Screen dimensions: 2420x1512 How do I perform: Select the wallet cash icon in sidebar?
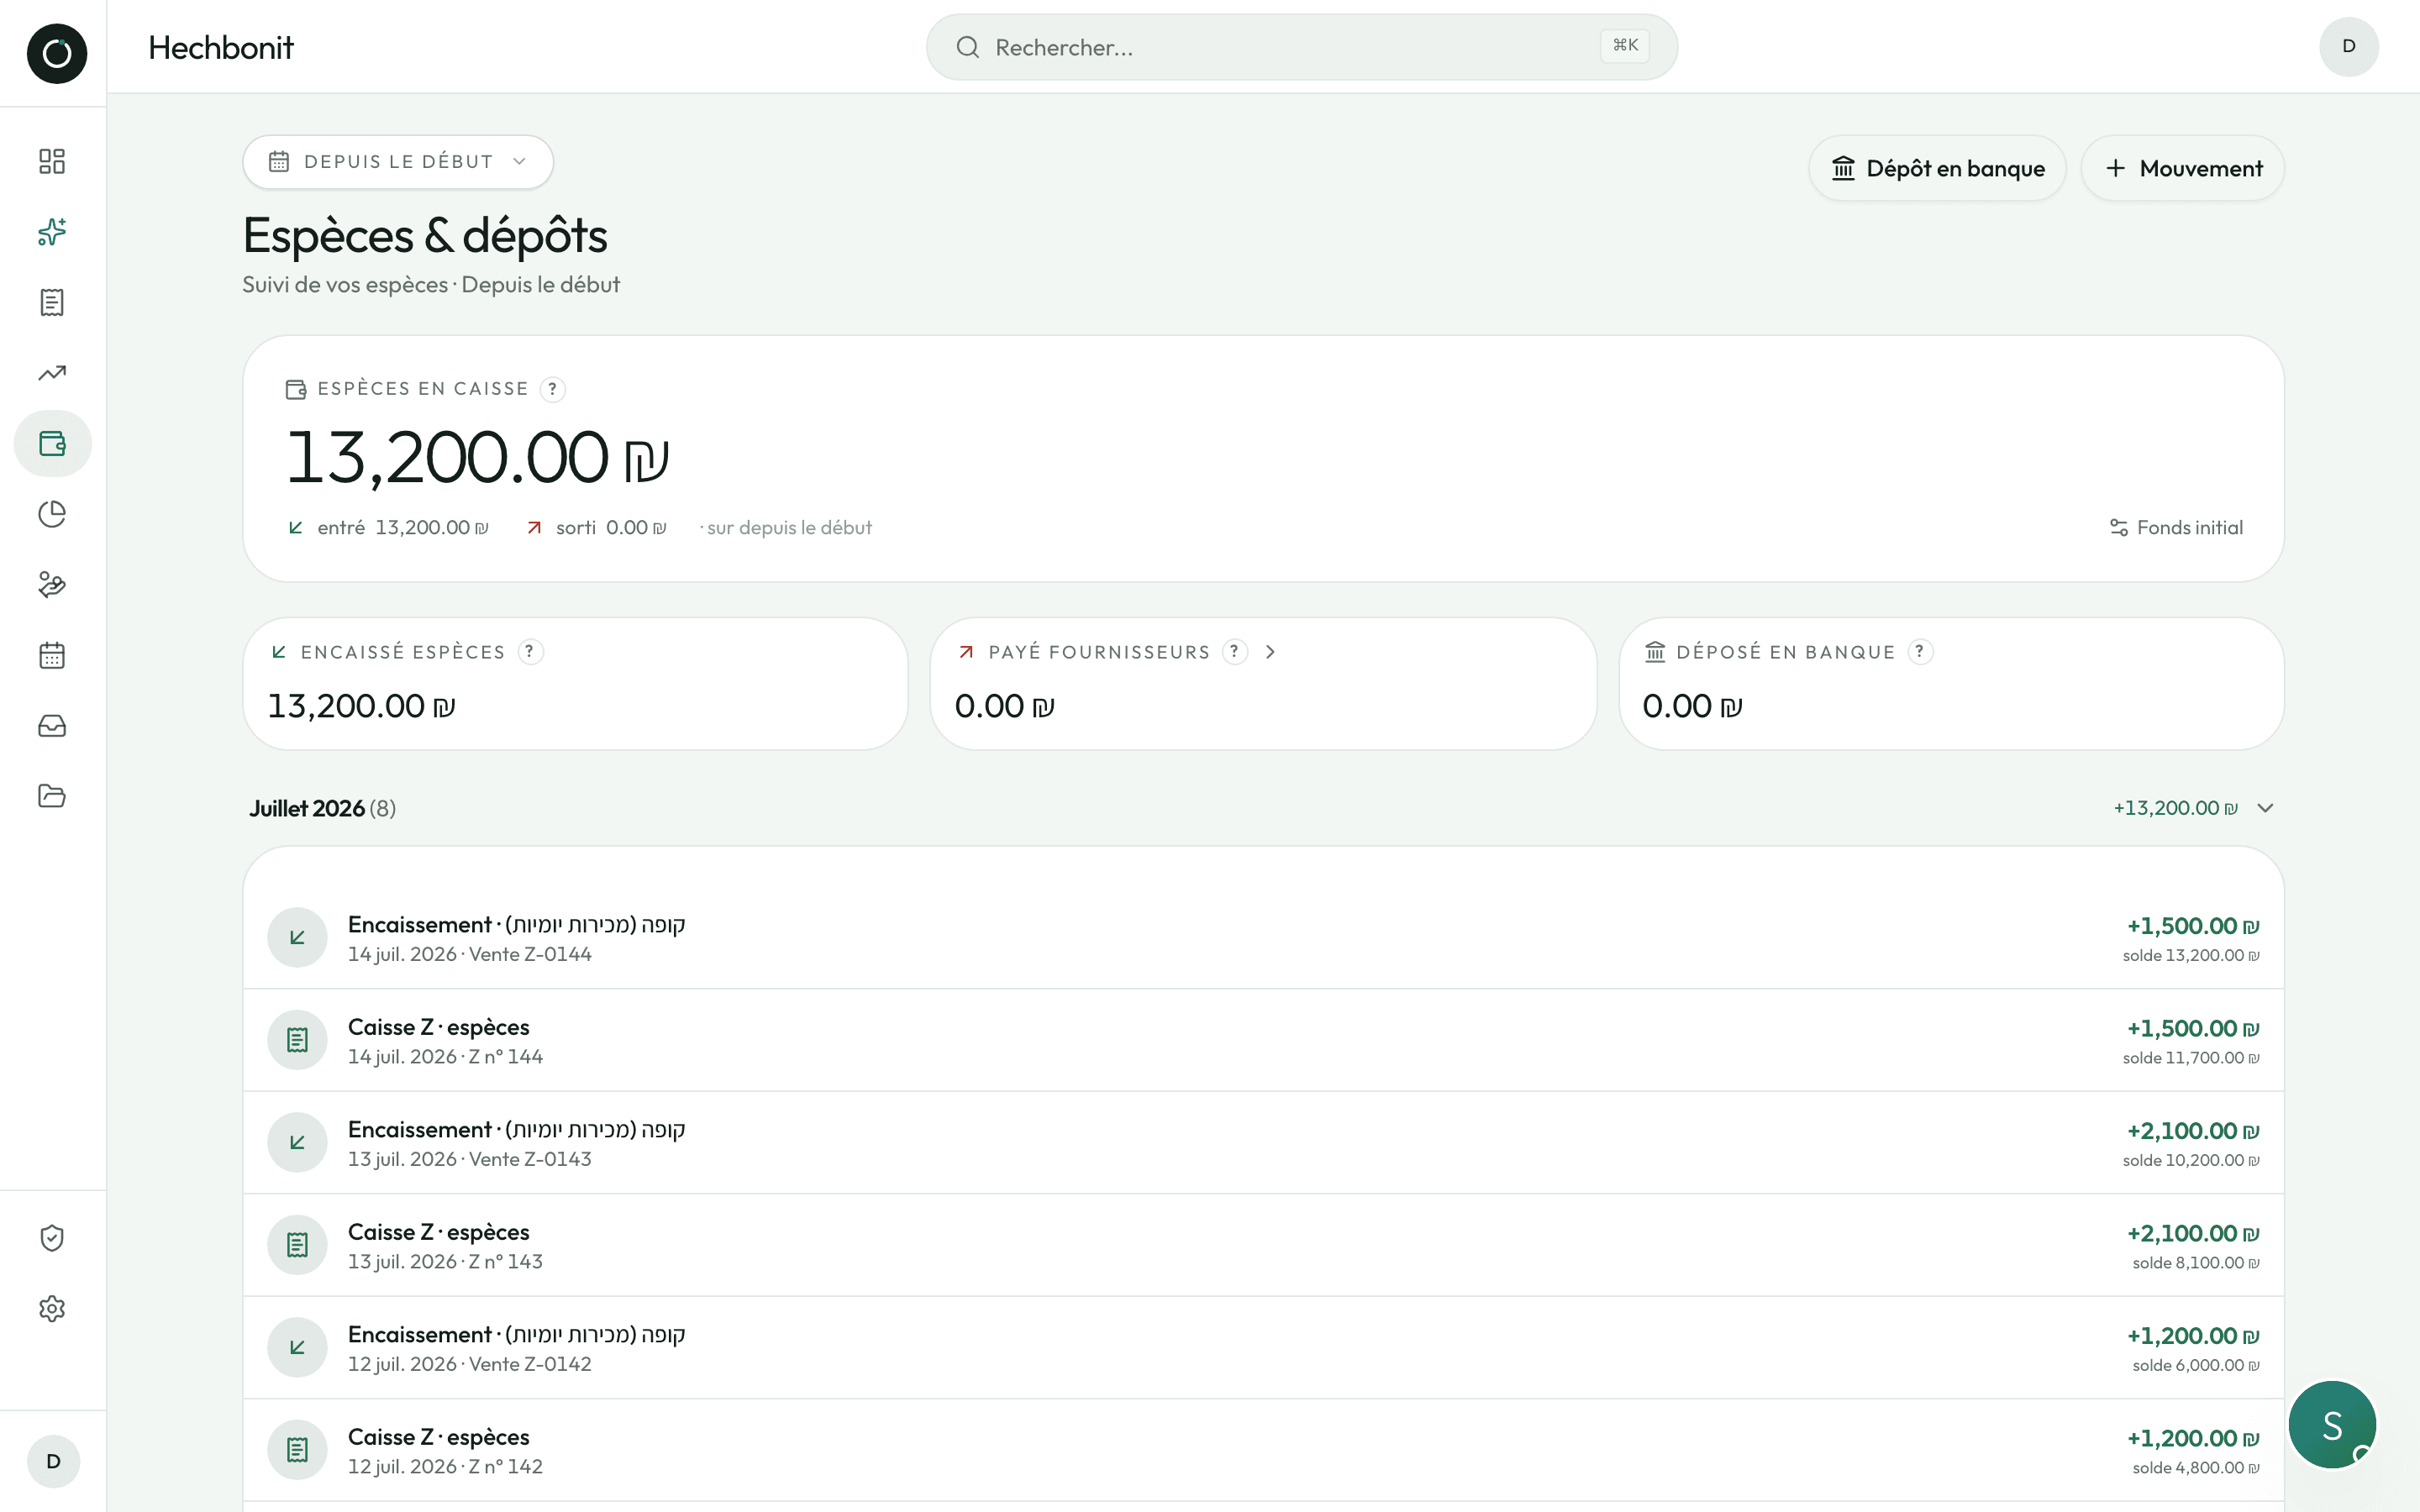(x=52, y=443)
